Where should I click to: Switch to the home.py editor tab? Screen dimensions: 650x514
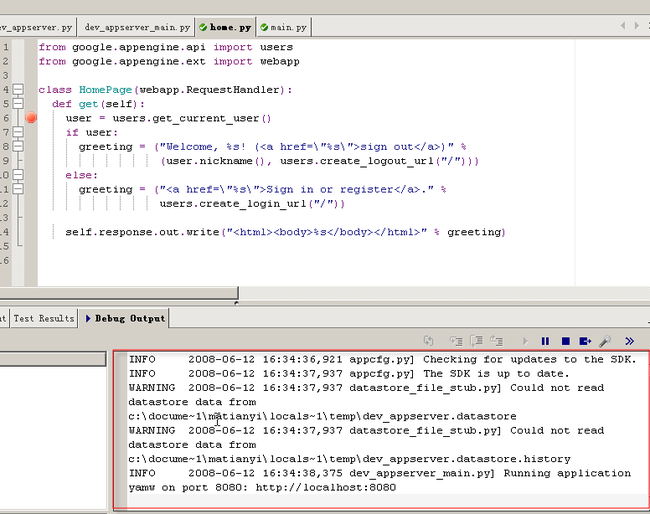(226, 27)
